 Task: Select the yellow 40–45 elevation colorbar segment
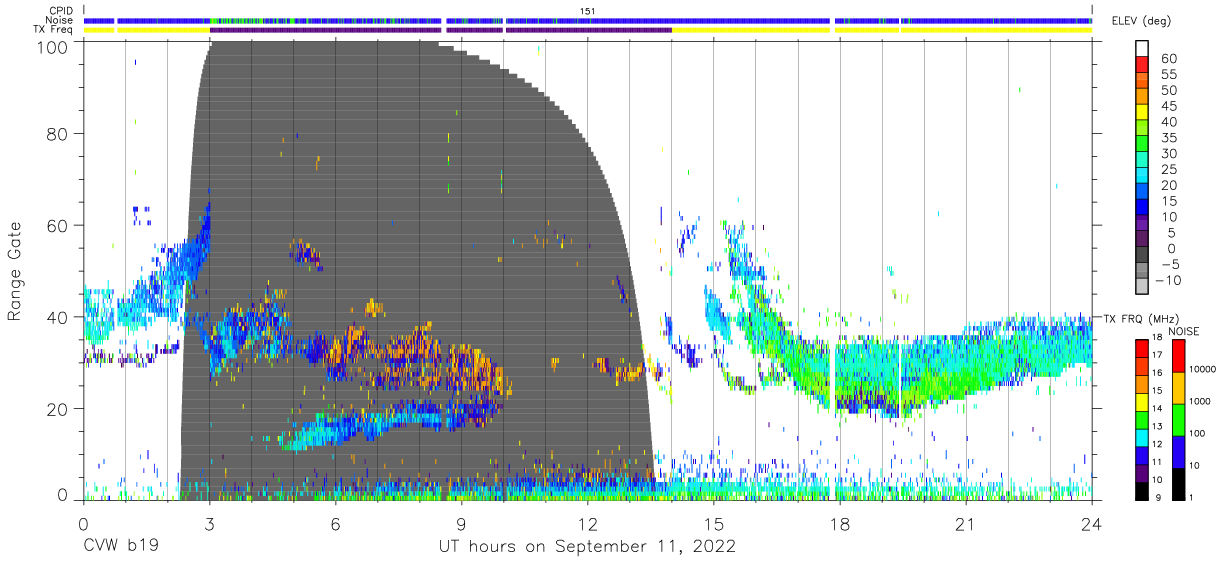[x=1142, y=113]
